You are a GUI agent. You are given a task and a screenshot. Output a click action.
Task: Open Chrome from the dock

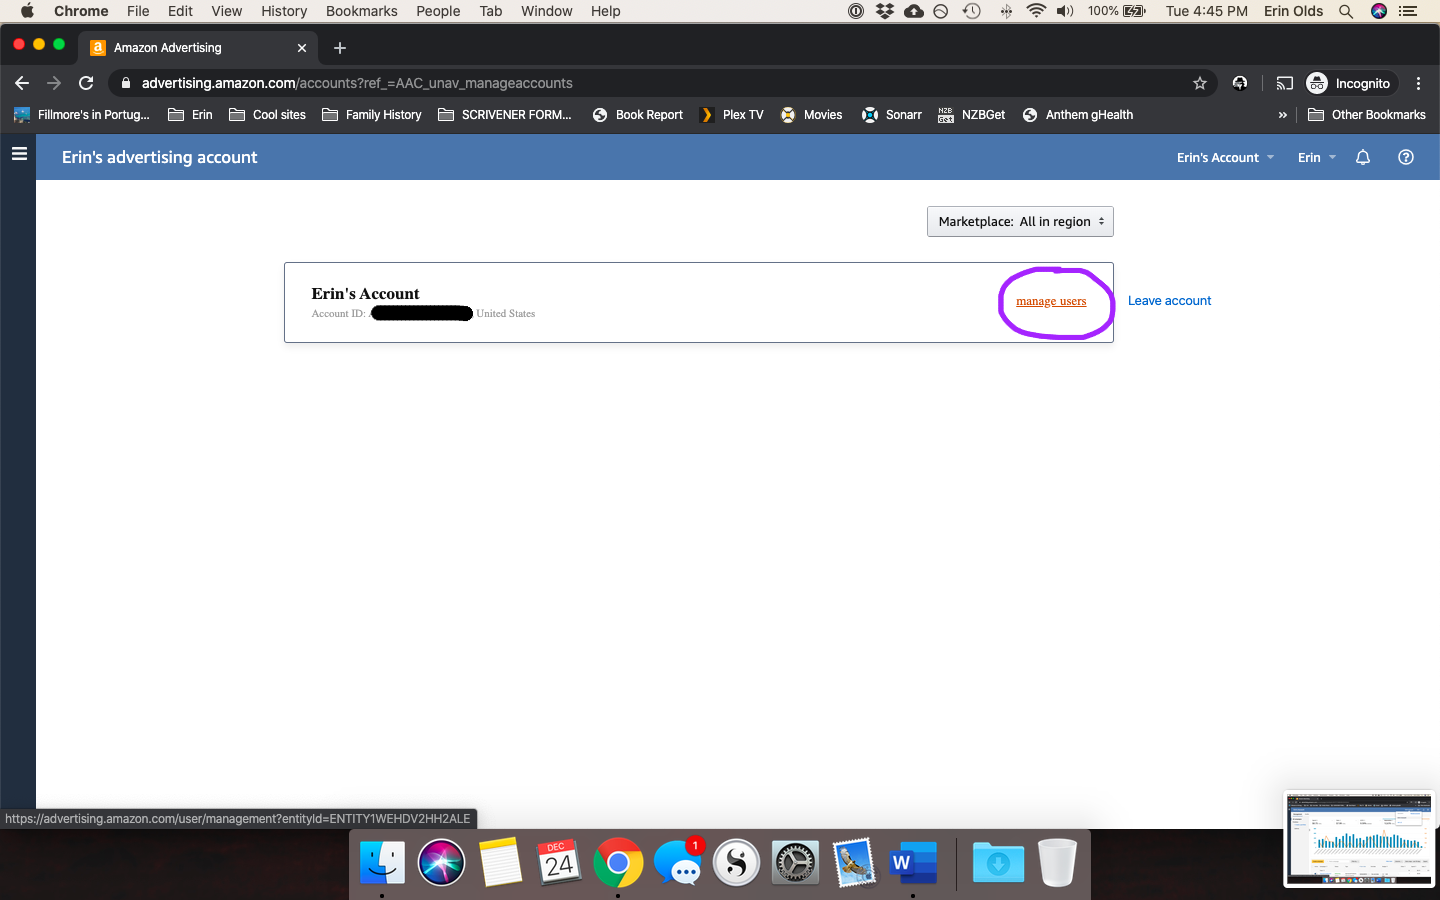tap(618, 862)
